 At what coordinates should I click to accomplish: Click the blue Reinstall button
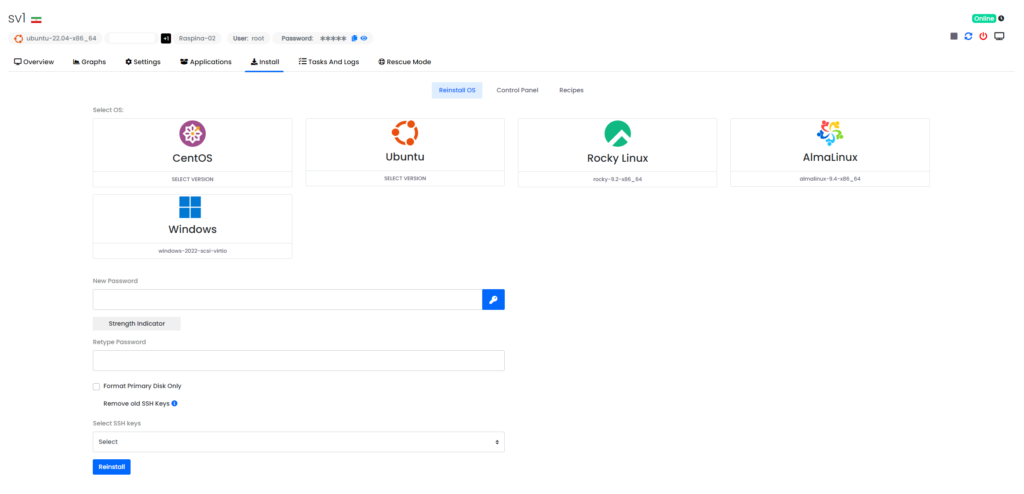pos(112,467)
